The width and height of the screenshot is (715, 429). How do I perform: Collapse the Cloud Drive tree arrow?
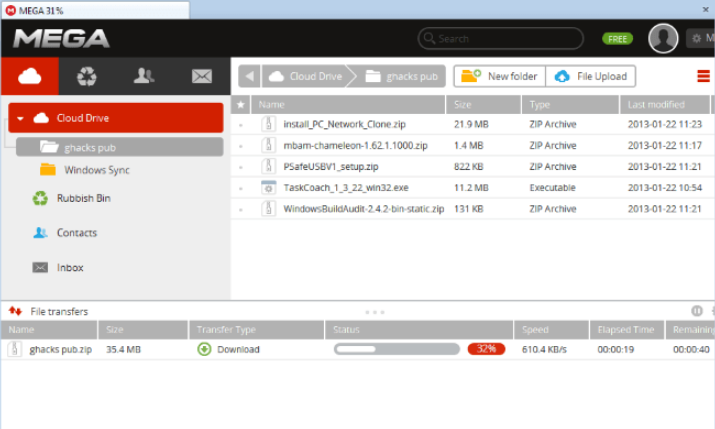pos(20,118)
